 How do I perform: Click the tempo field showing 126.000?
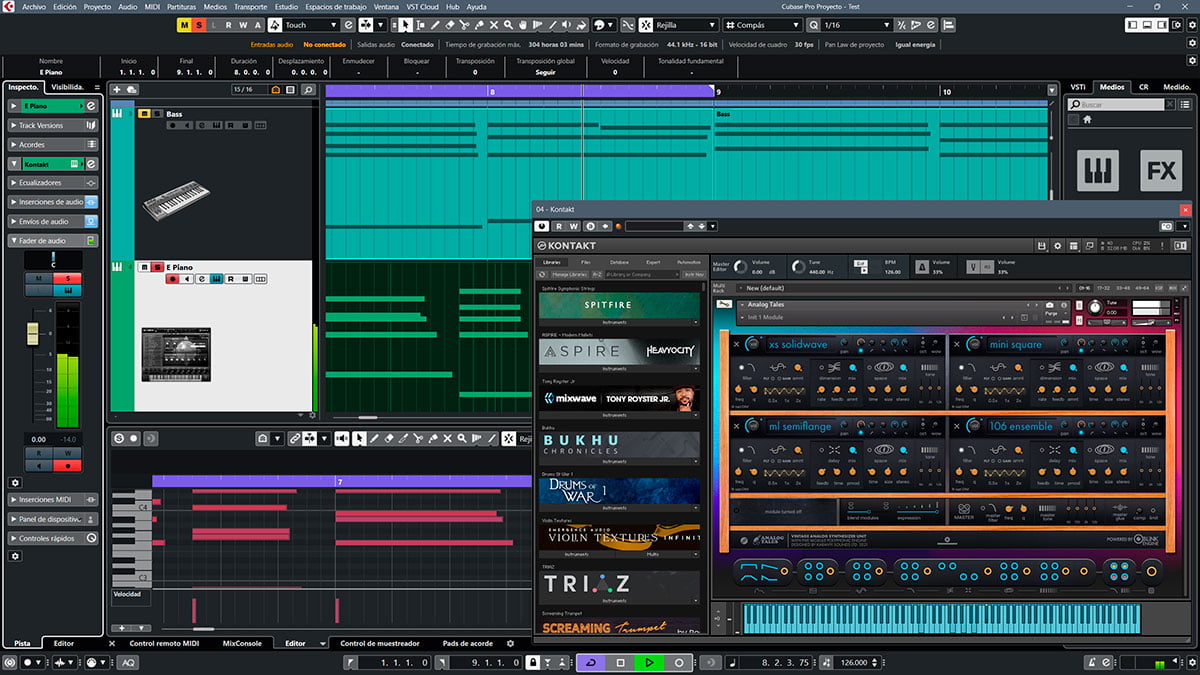(854, 662)
